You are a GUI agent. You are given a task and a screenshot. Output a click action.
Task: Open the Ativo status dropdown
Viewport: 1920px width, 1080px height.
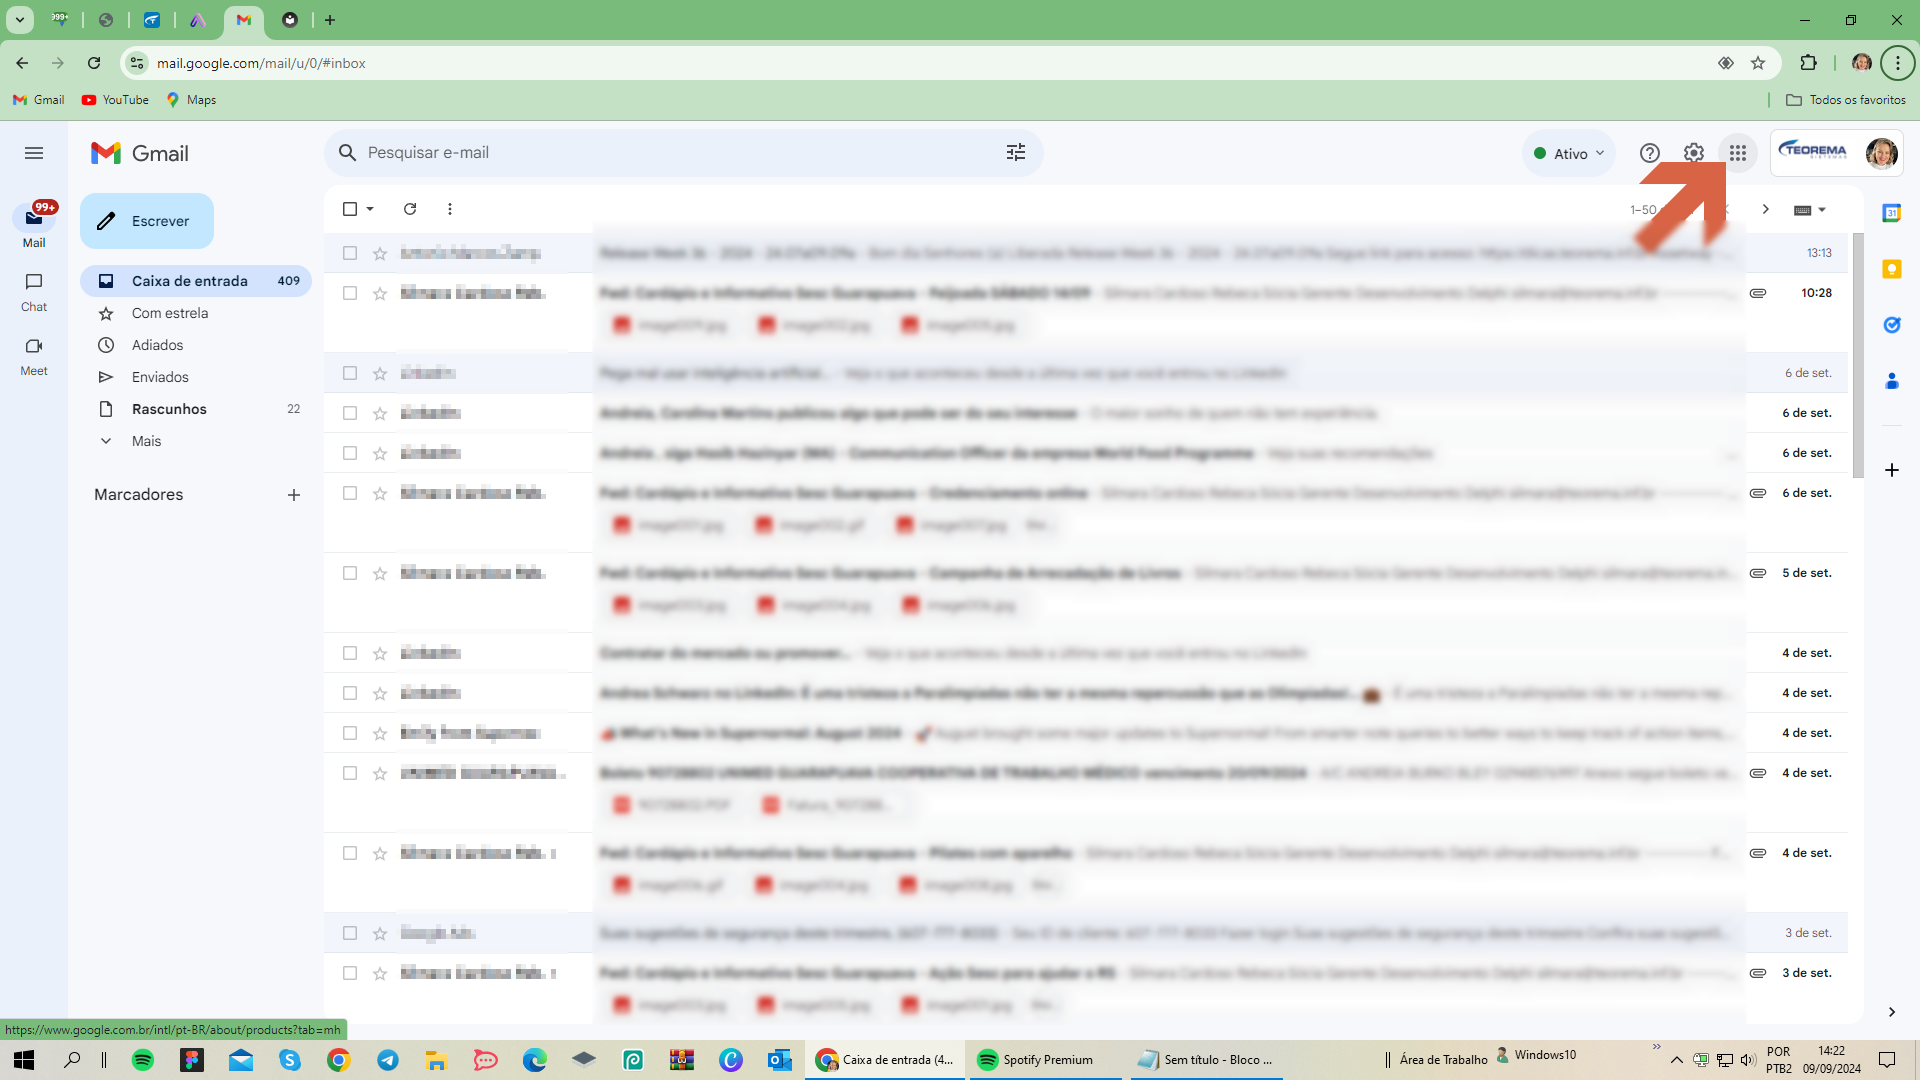point(1568,153)
